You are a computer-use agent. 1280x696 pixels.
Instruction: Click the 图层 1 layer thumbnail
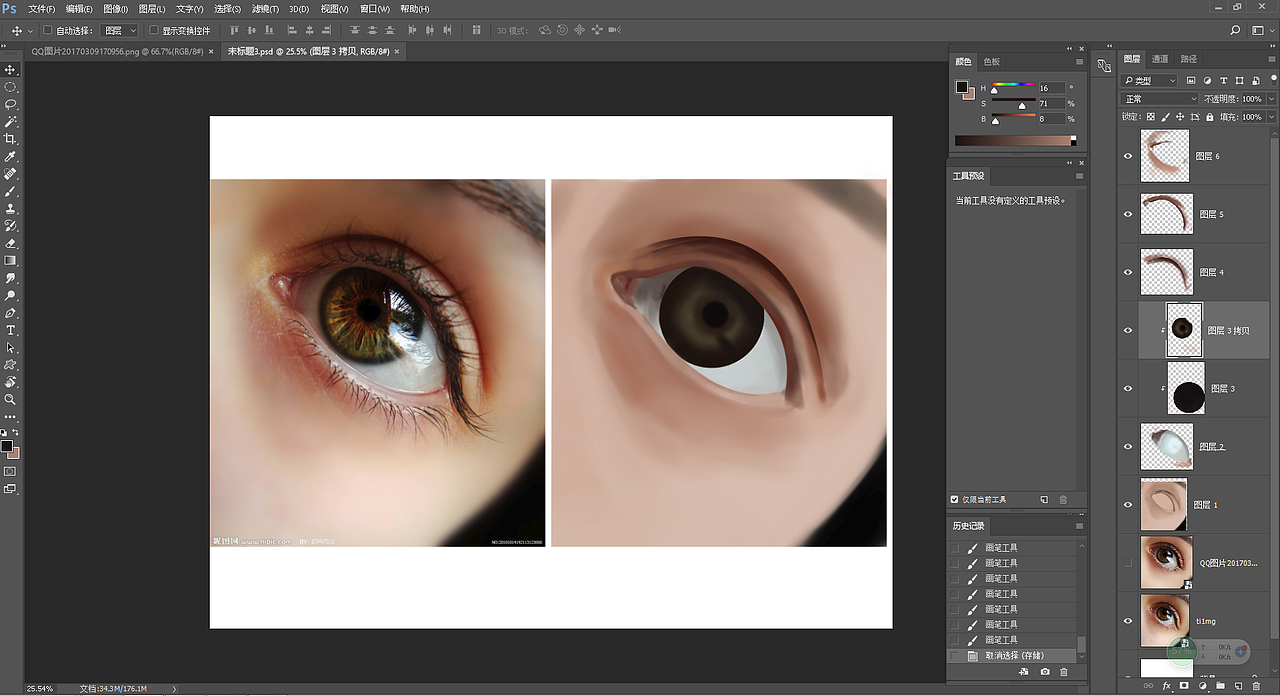[x=1163, y=504]
